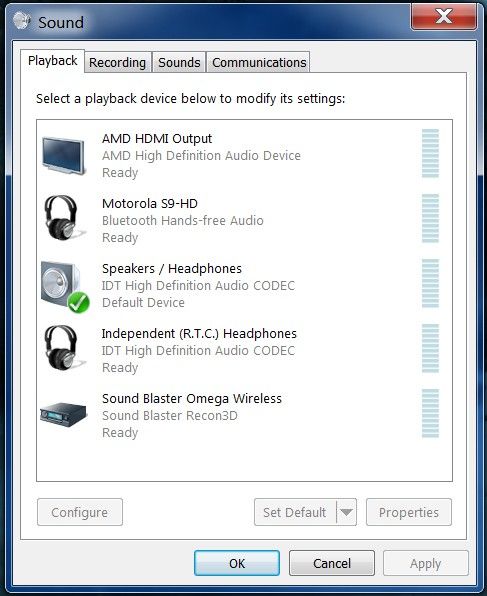Click the Sound Blaster Omega Wireless receiver icon
The height and width of the screenshot is (596, 487).
63,414
